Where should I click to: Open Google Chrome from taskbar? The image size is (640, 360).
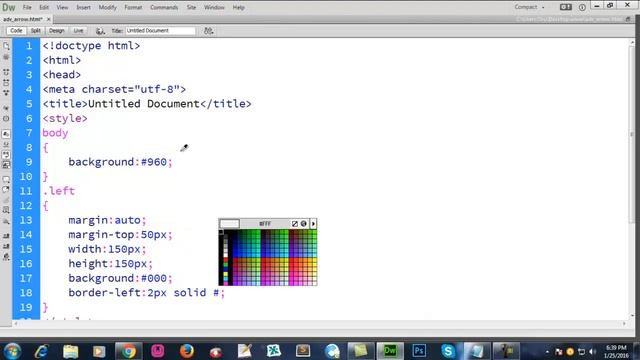tap(128, 351)
